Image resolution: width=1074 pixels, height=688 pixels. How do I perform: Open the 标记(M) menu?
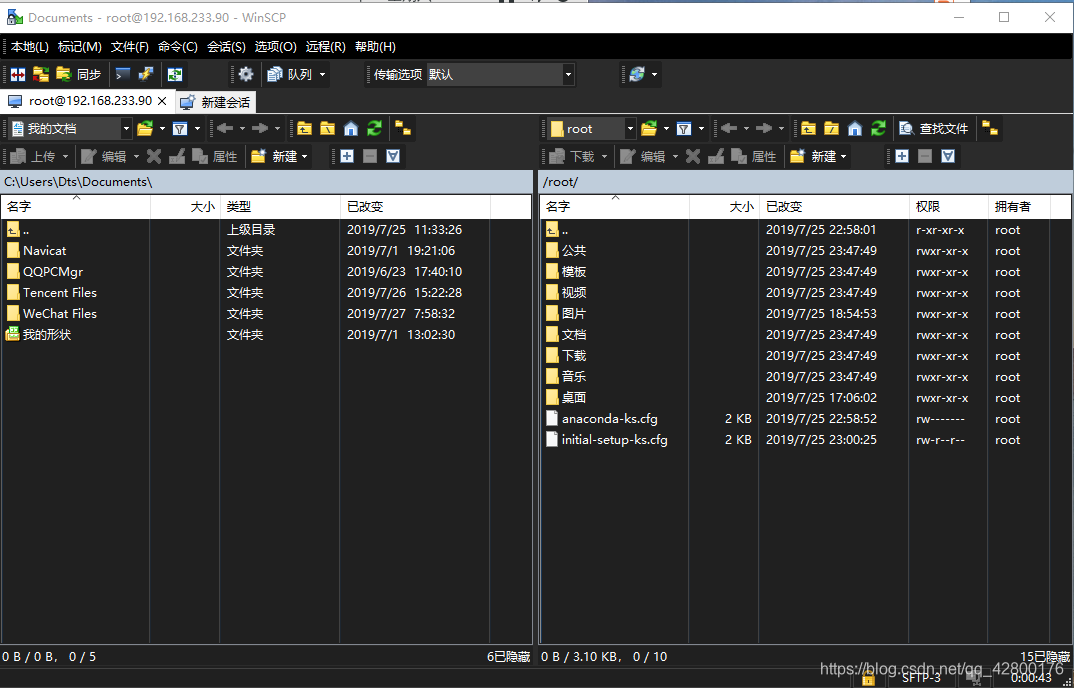79,47
